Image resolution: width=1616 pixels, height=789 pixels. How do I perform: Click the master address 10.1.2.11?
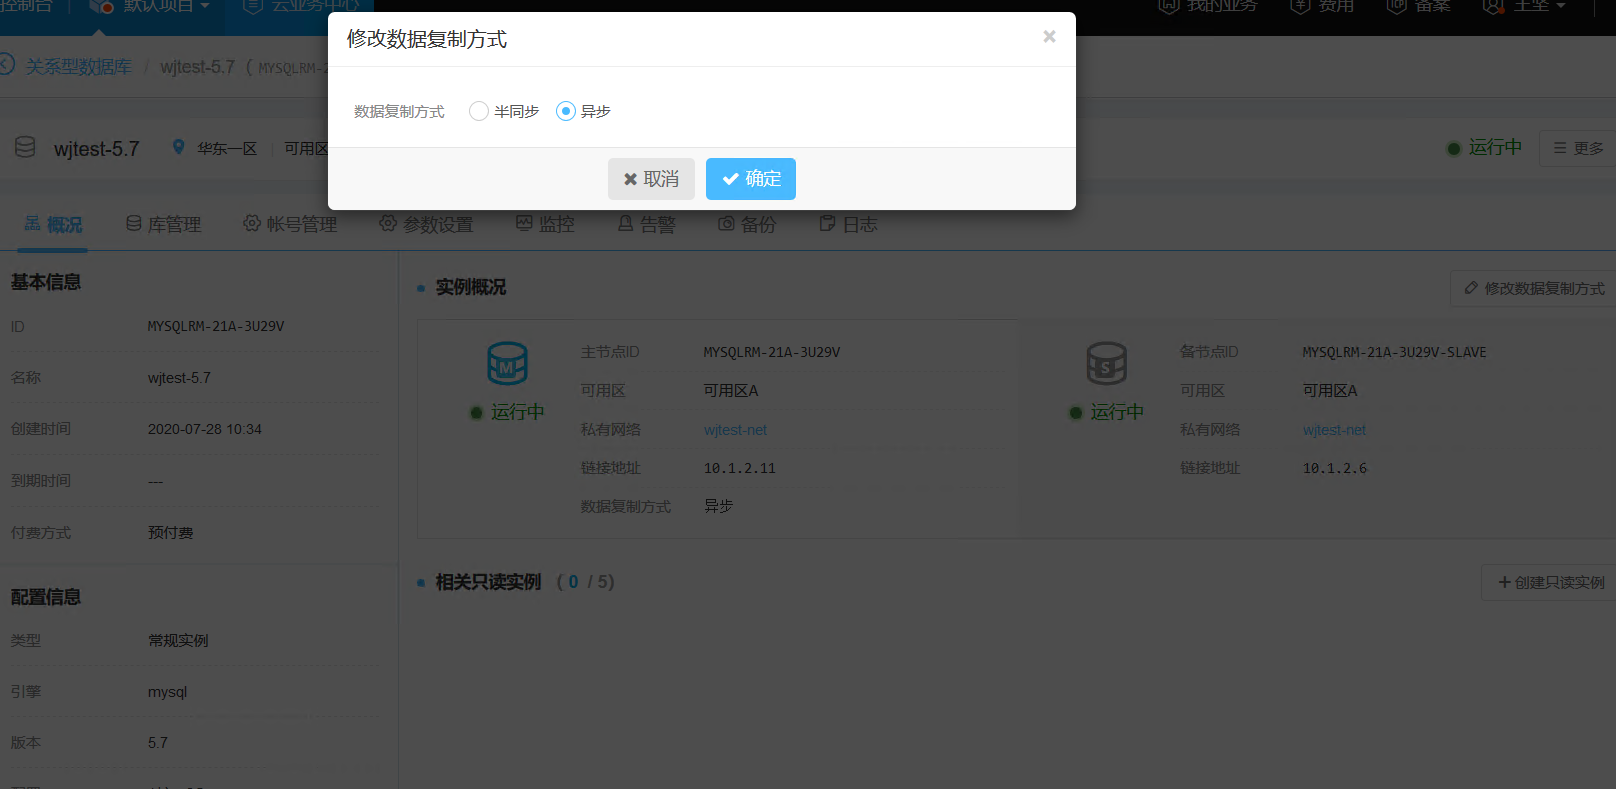pos(739,468)
